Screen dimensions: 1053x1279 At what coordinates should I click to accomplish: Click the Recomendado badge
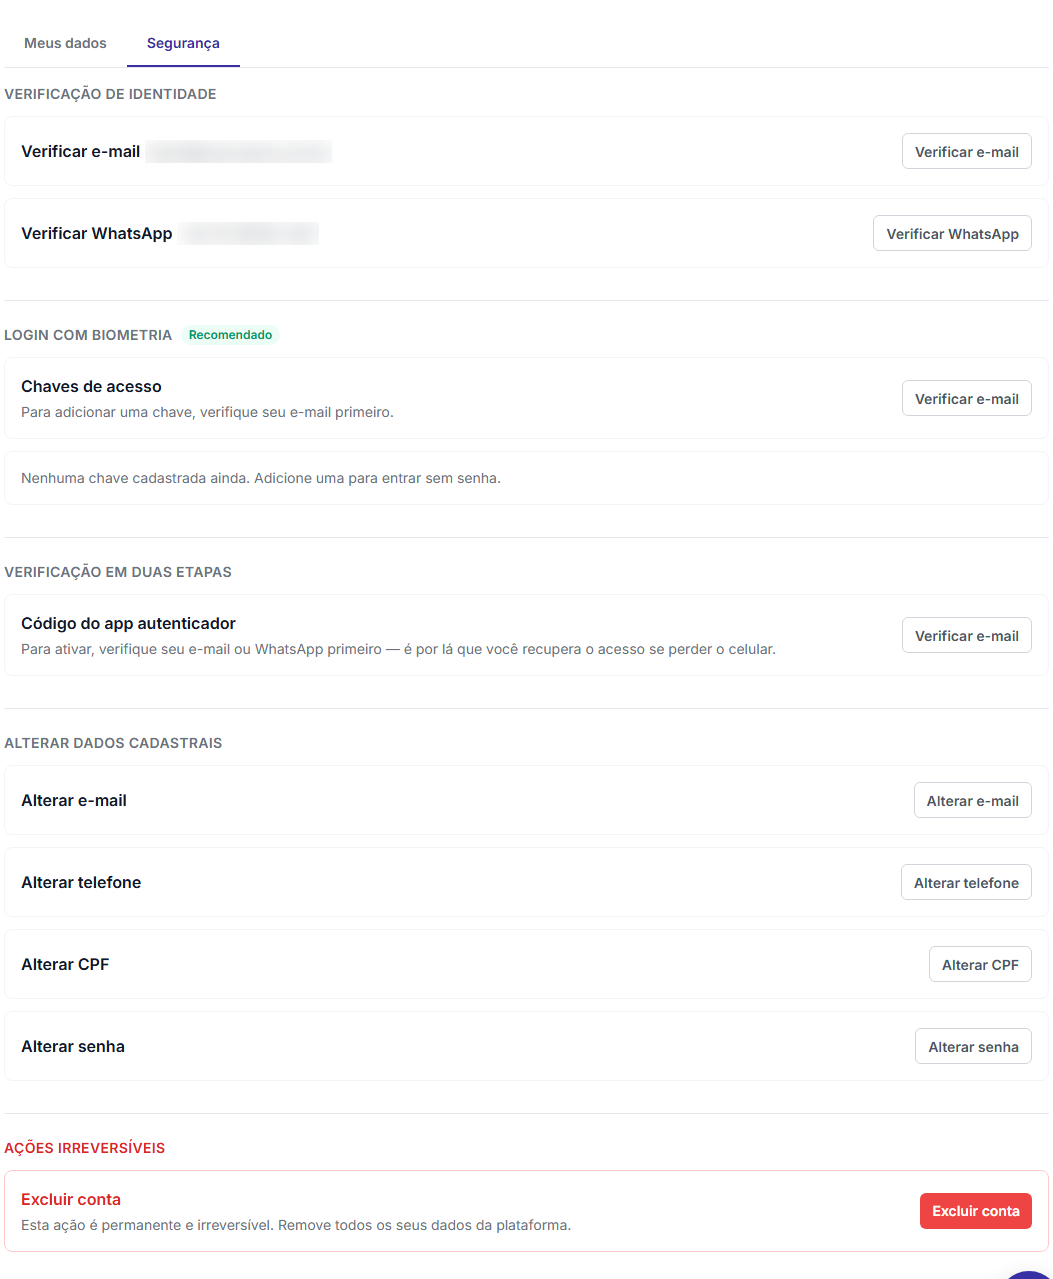(x=230, y=335)
